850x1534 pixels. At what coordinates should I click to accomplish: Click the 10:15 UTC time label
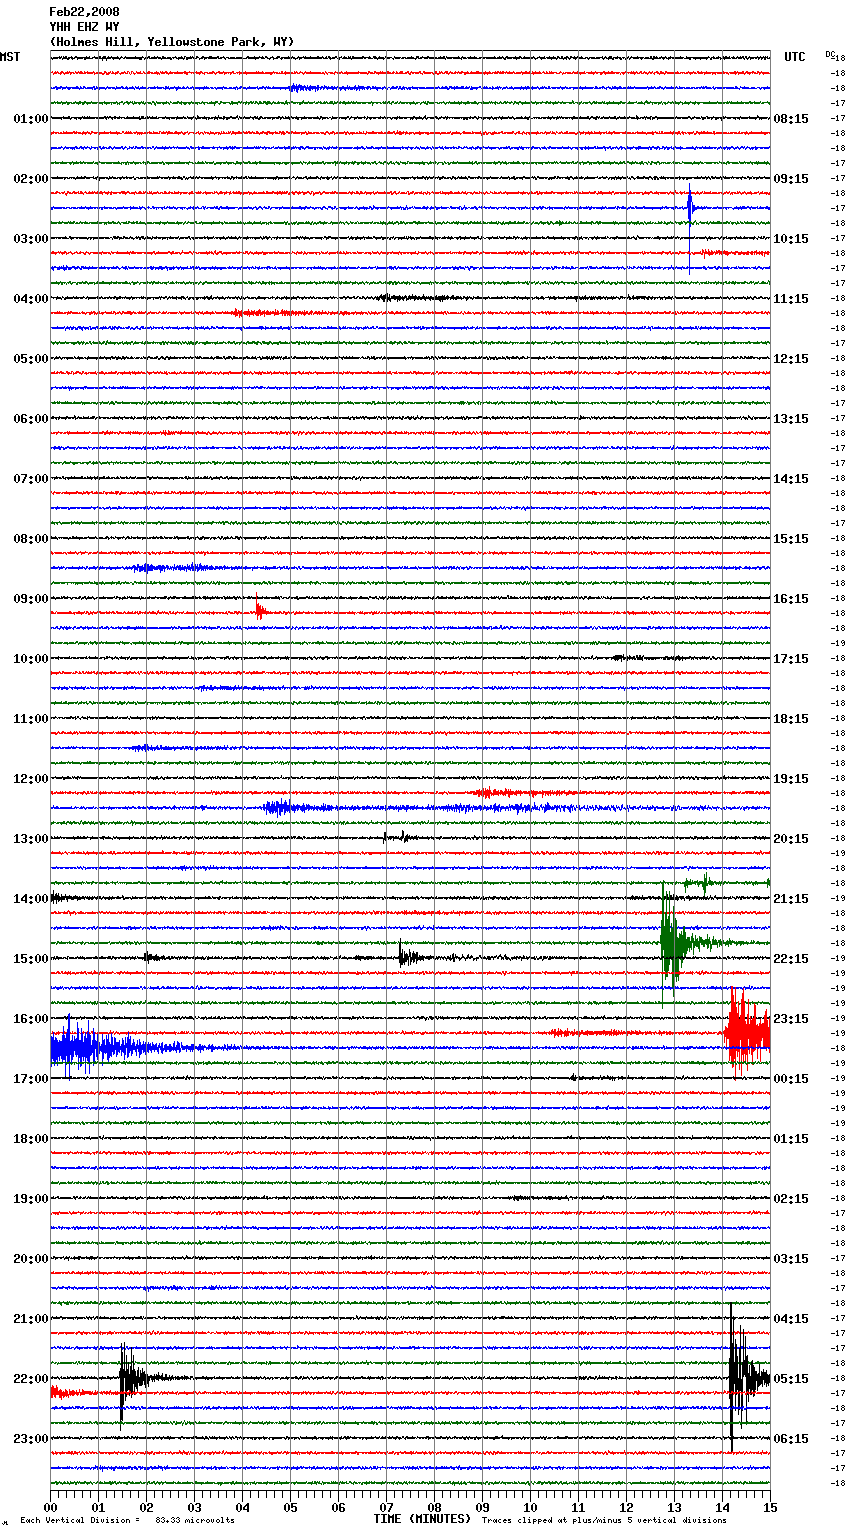[791, 239]
